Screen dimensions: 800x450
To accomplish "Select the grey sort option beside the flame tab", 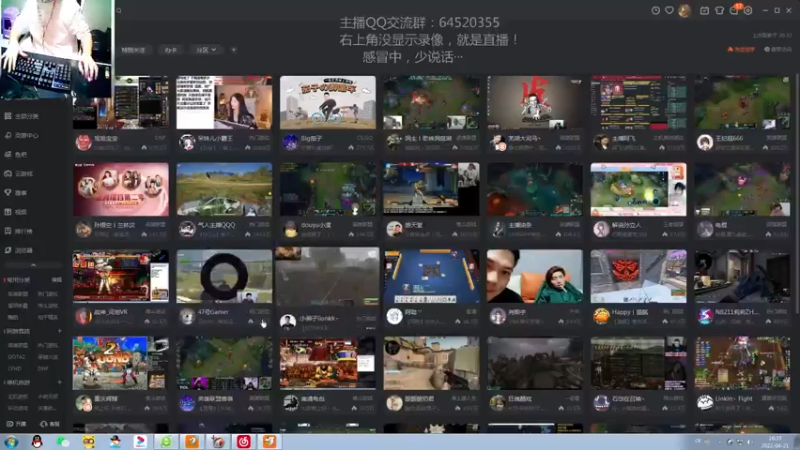I will [x=778, y=49].
